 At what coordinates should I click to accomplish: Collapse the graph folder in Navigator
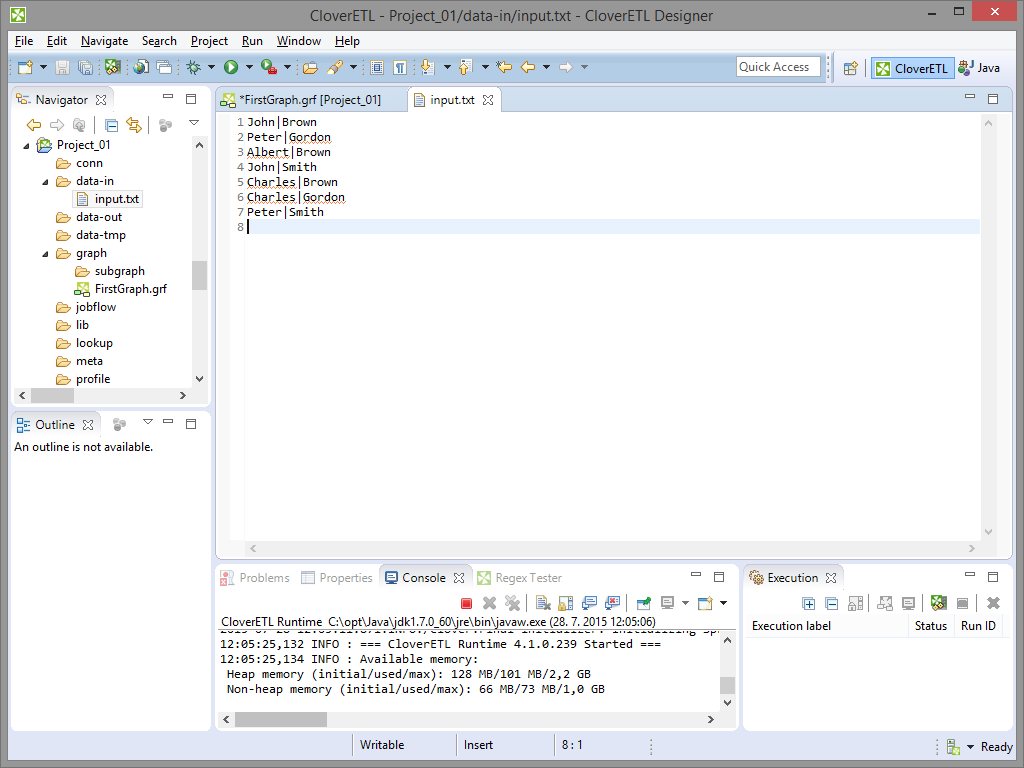click(x=46, y=253)
